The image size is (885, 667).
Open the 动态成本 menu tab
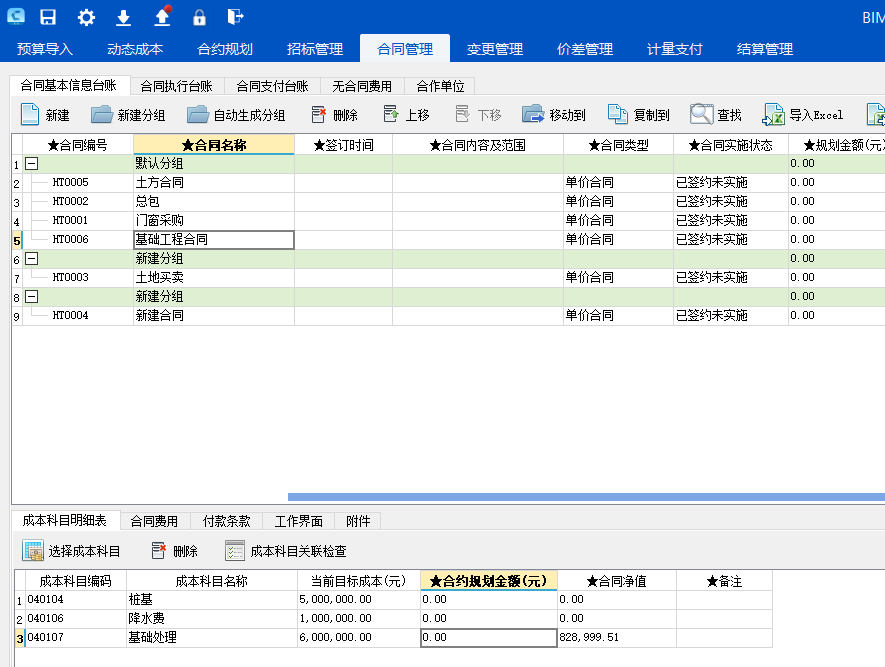pos(135,49)
